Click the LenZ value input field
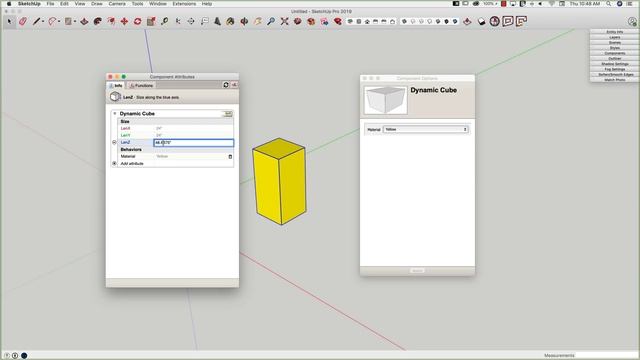This screenshot has height=360, width=640. 194,142
